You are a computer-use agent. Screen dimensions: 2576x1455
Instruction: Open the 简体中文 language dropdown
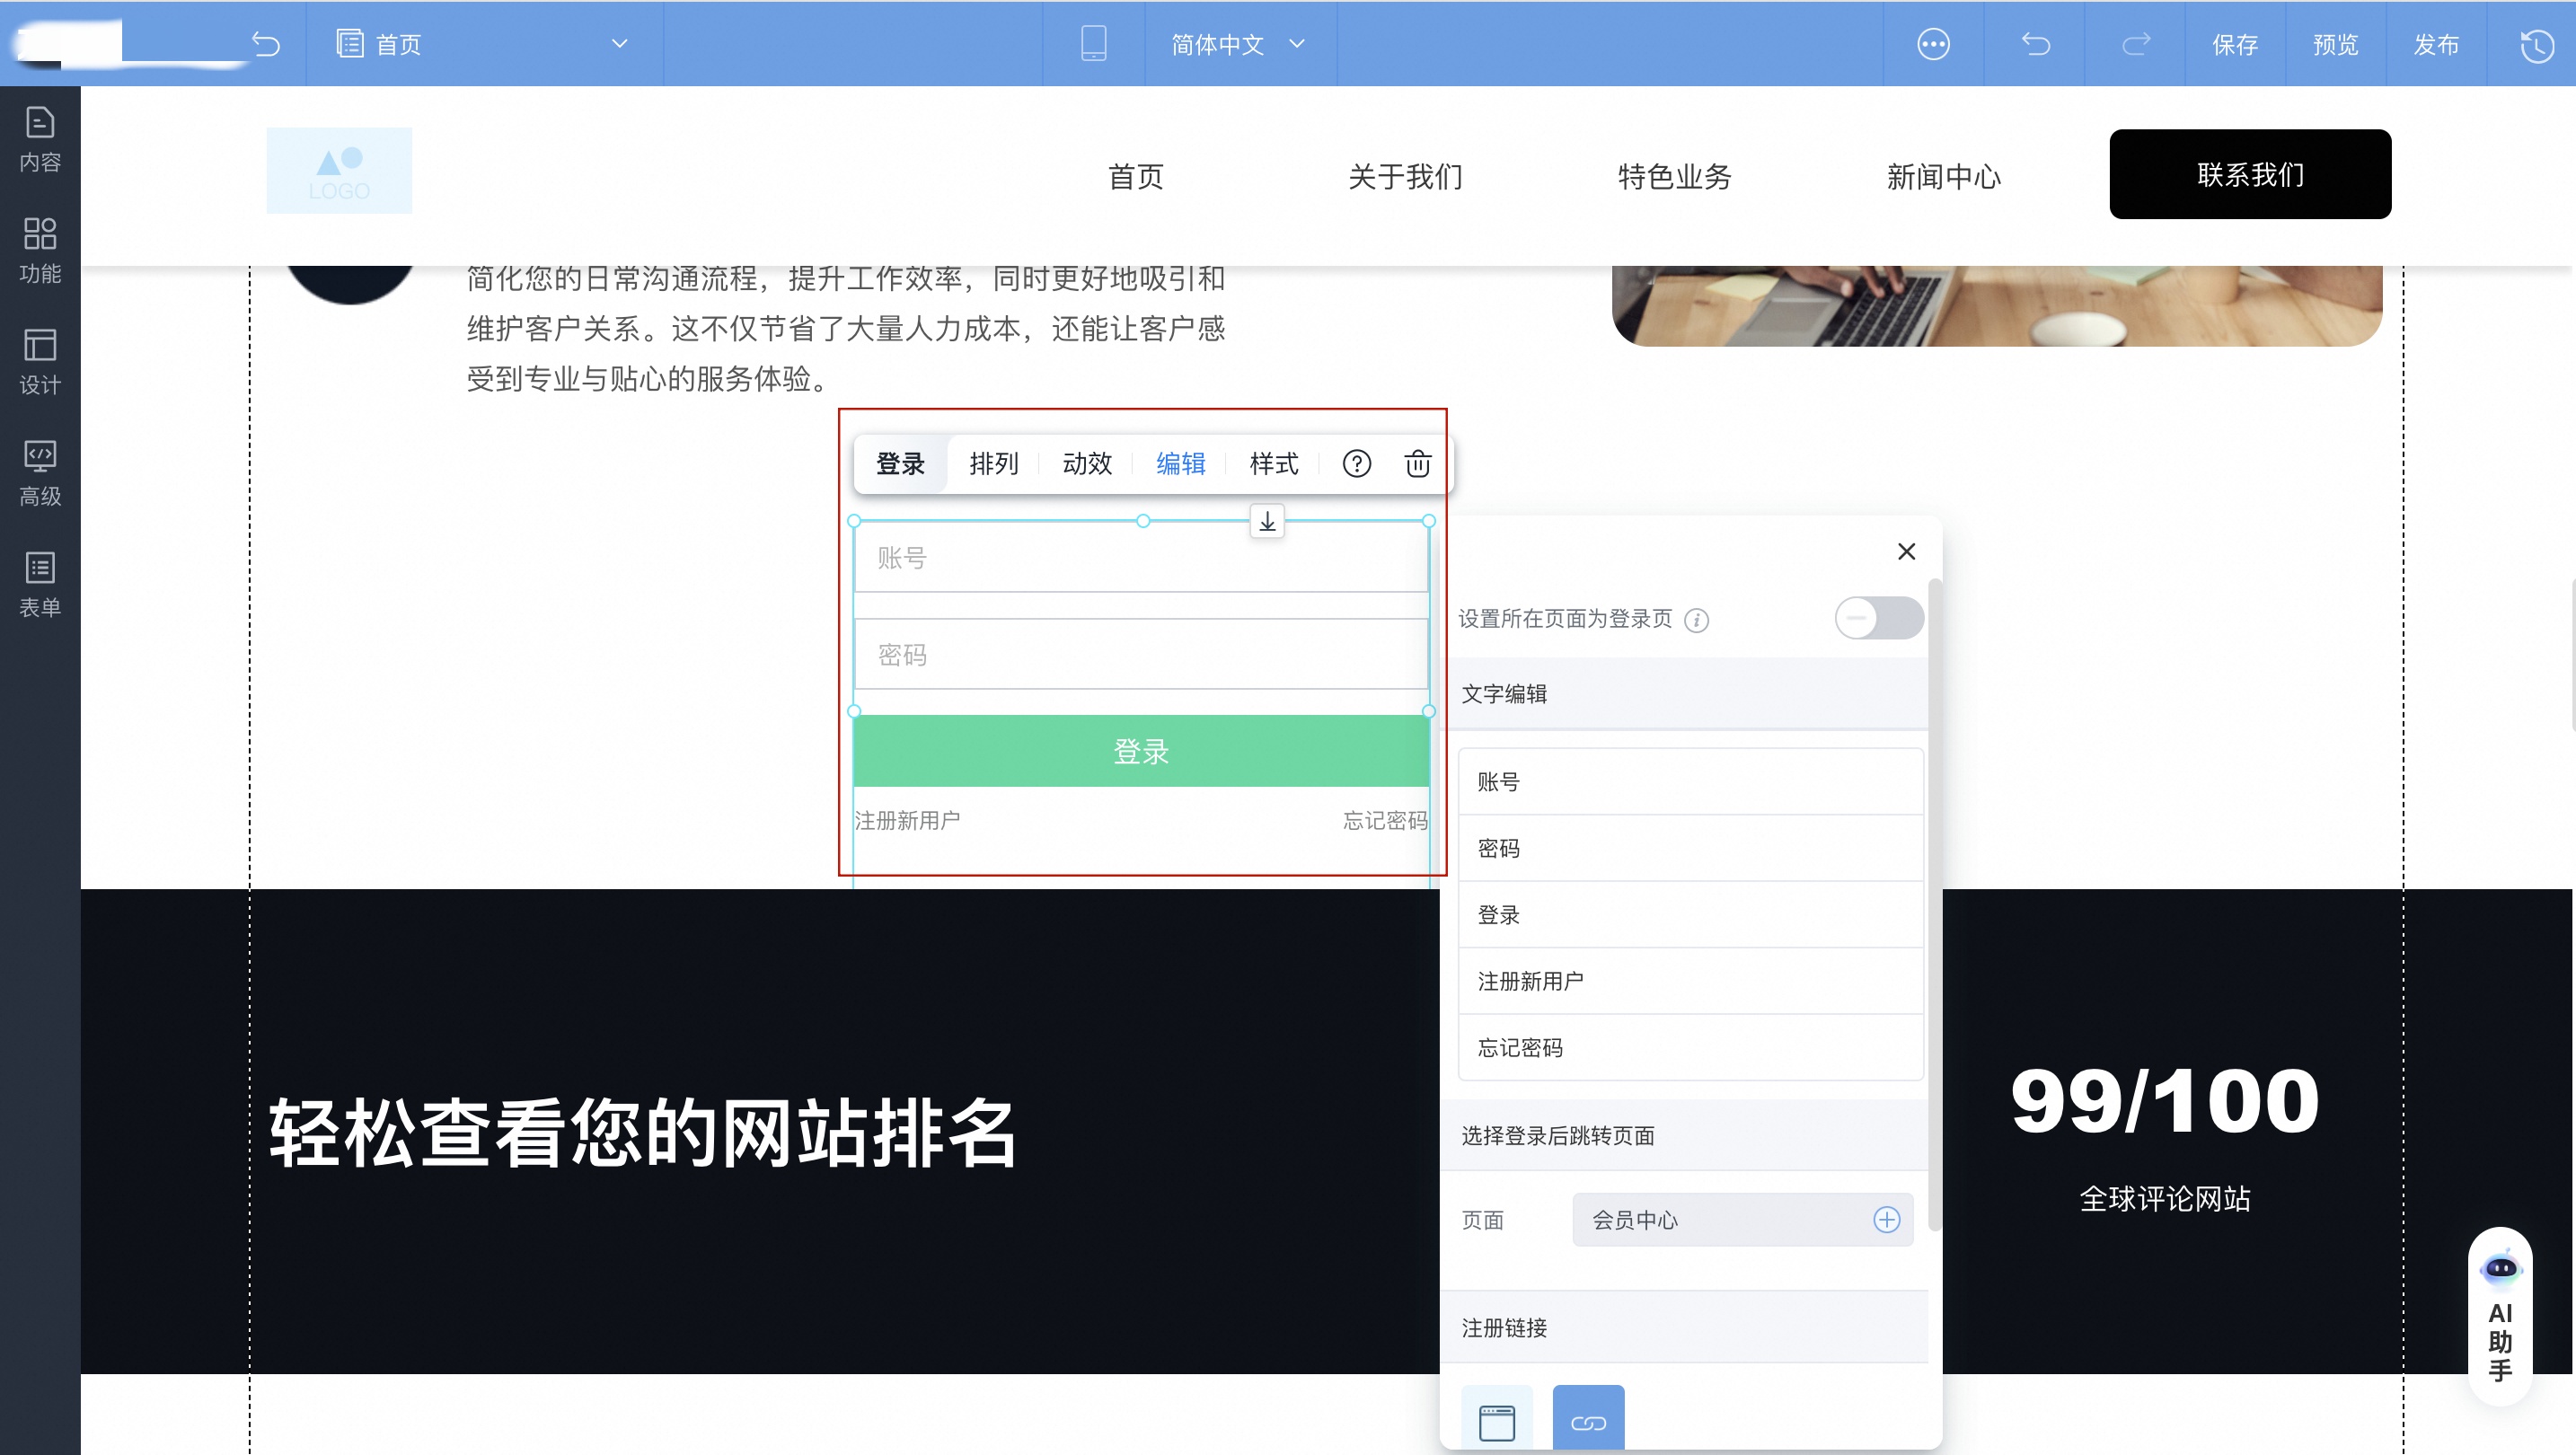click(x=1297, y=44)
